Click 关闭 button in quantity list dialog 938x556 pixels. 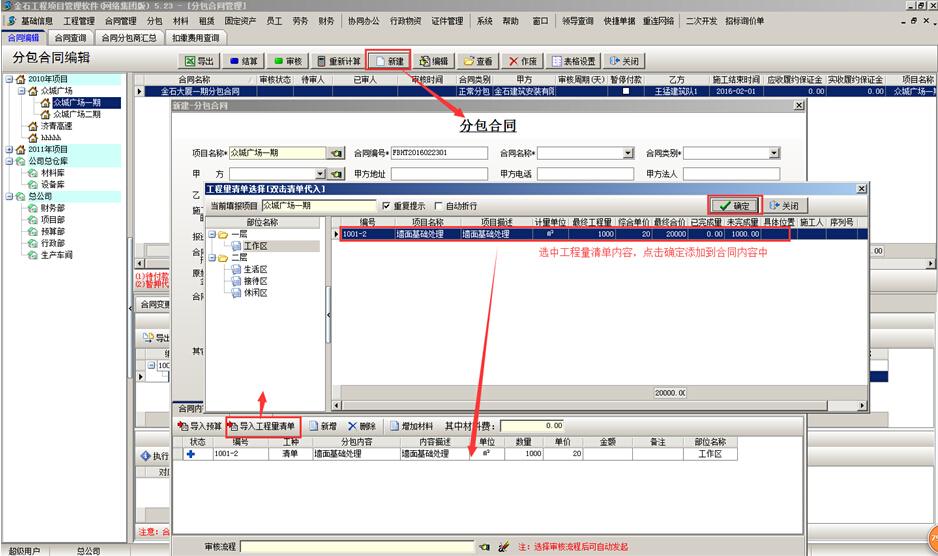click(783, 206)
